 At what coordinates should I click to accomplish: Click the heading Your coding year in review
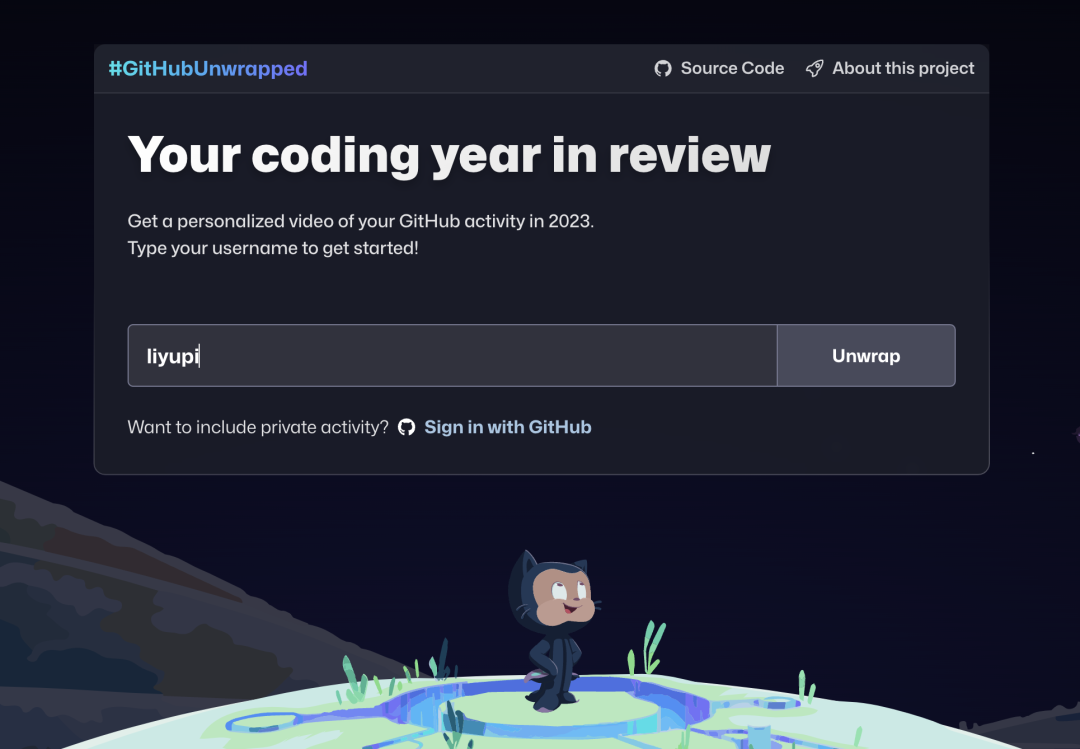pyautogui.click(x=449, y=156)
